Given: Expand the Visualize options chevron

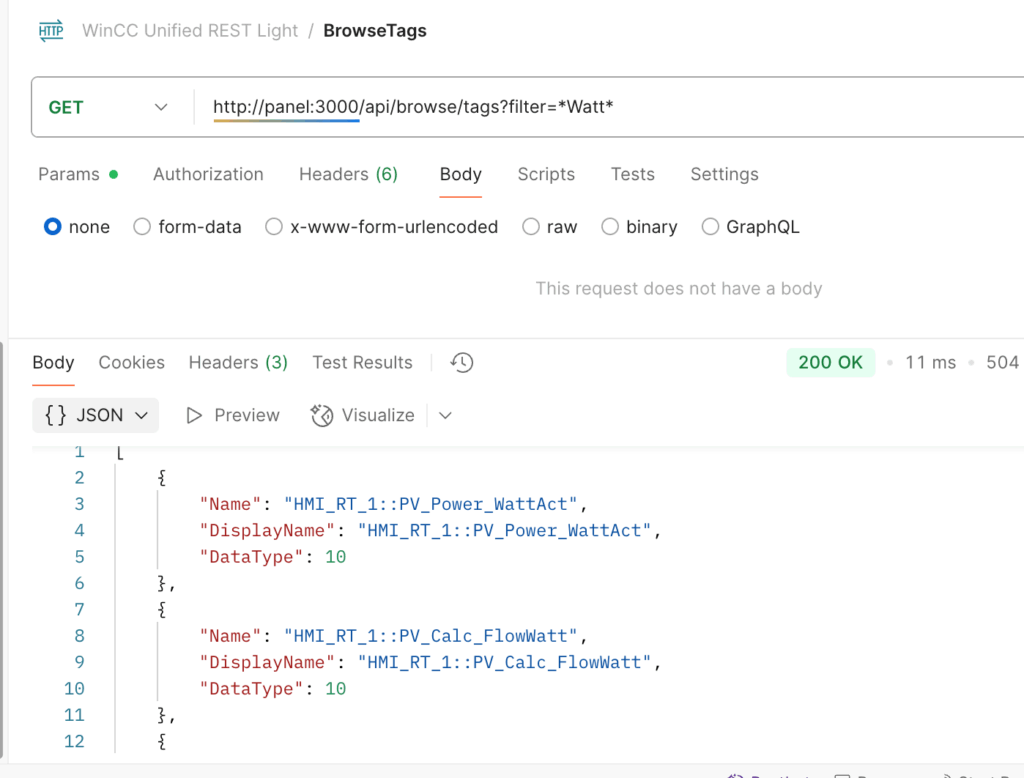Looking at the screenshot, I should click(445, 415).
